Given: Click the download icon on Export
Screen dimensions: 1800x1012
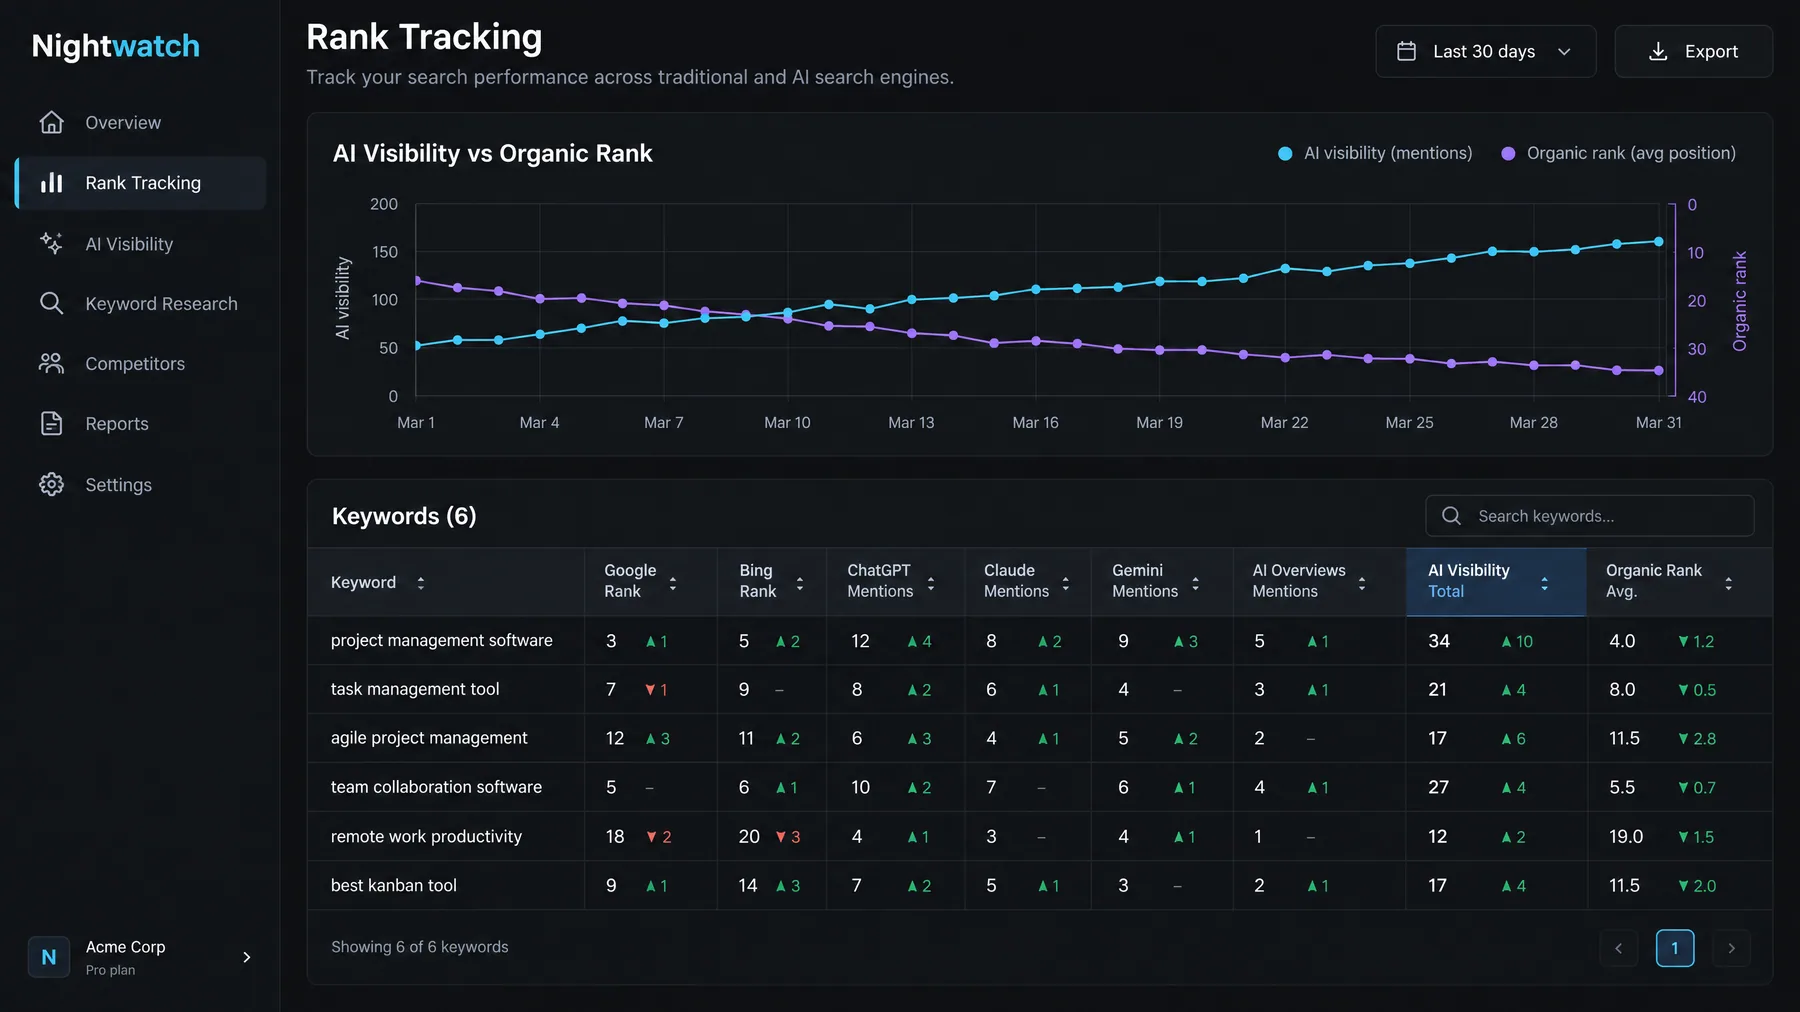Looking at the screenshot, I should pyautogui.click(x=1658, y=51).
